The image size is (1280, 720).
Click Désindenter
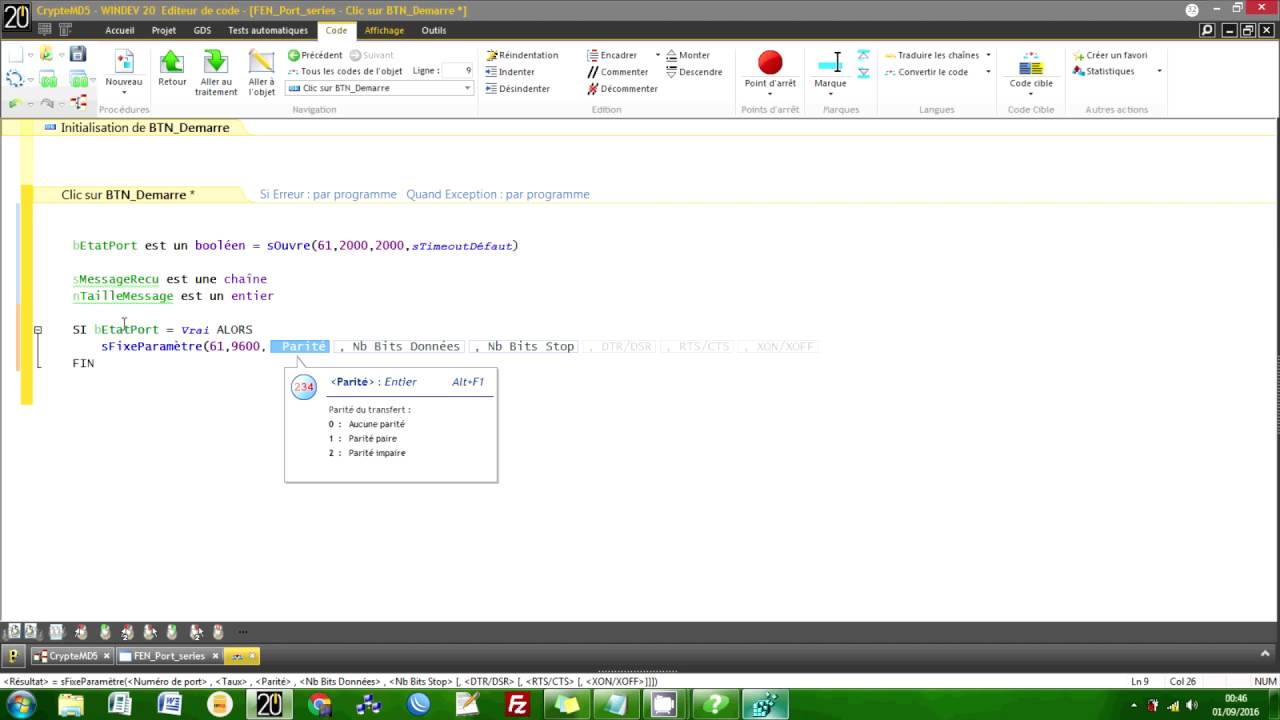pyautogui.click(x=517, y=89)
